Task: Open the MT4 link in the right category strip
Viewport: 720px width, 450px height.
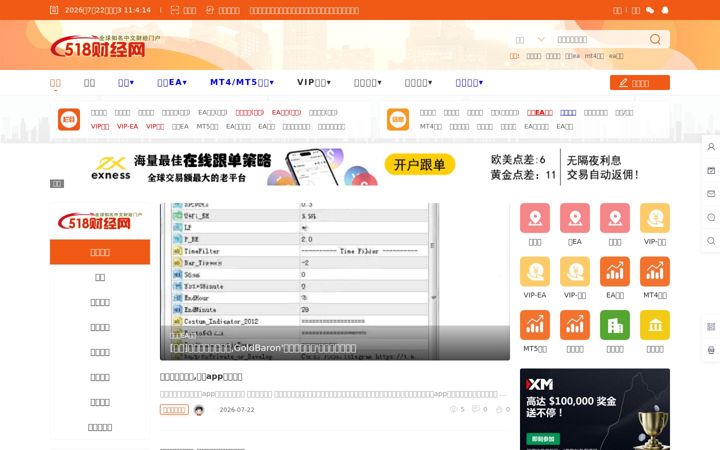Action: (431, 126)
